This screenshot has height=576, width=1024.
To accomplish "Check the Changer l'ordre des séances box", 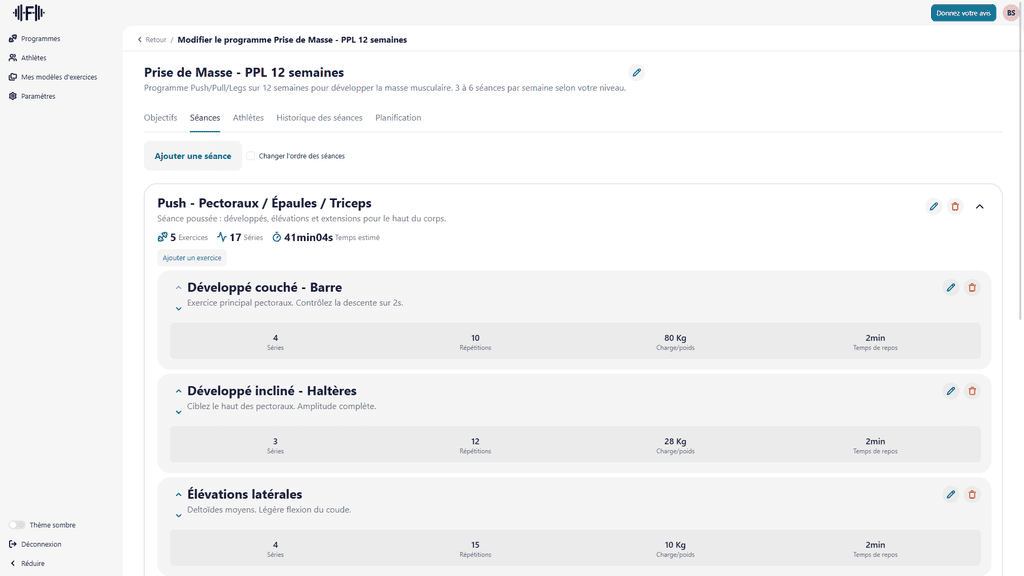I will 251,156.
